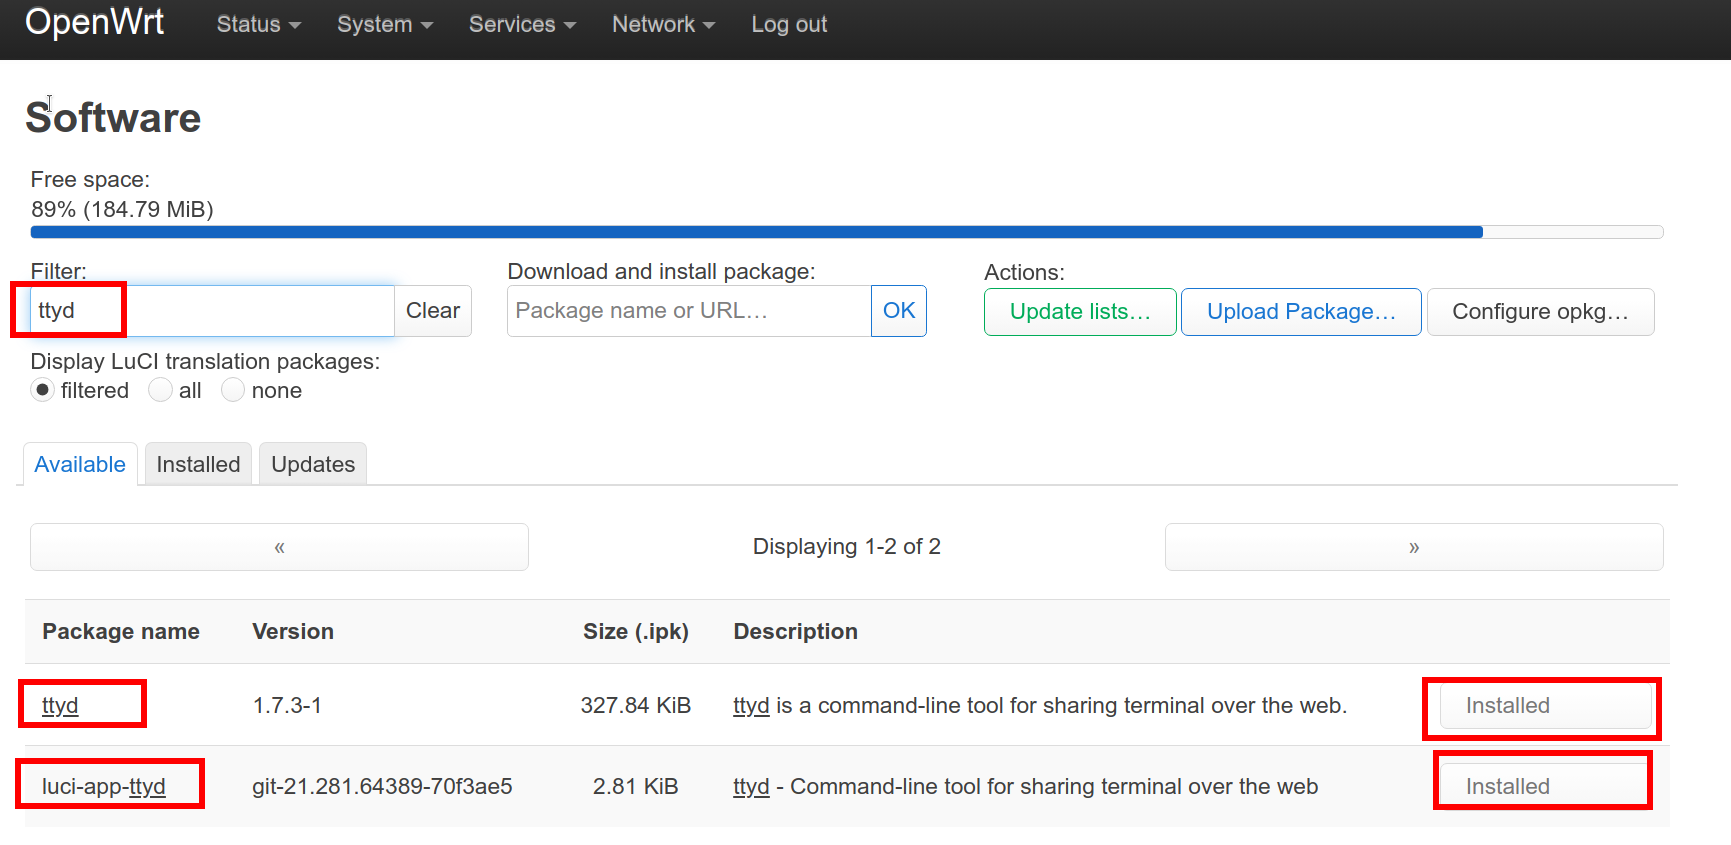Open Configure opkg settings
The image size is (1731, 845).
1539,312
